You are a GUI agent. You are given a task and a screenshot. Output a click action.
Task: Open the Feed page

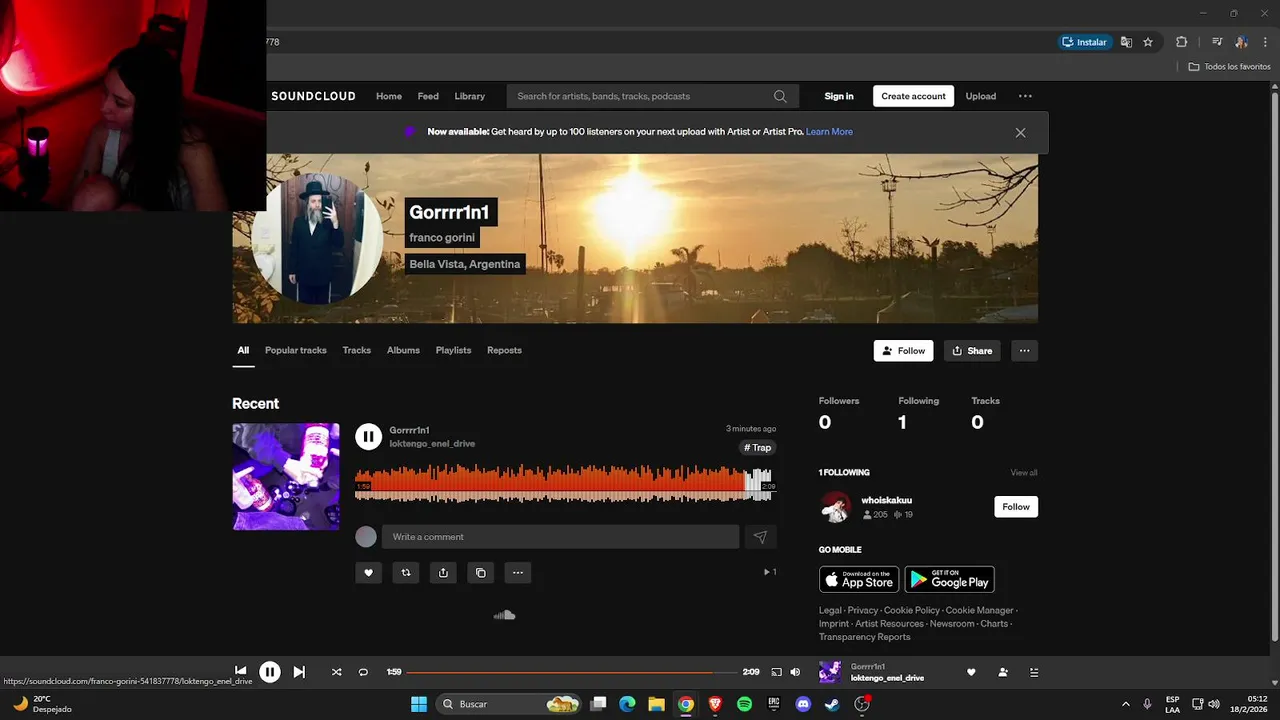coord(428,96)
